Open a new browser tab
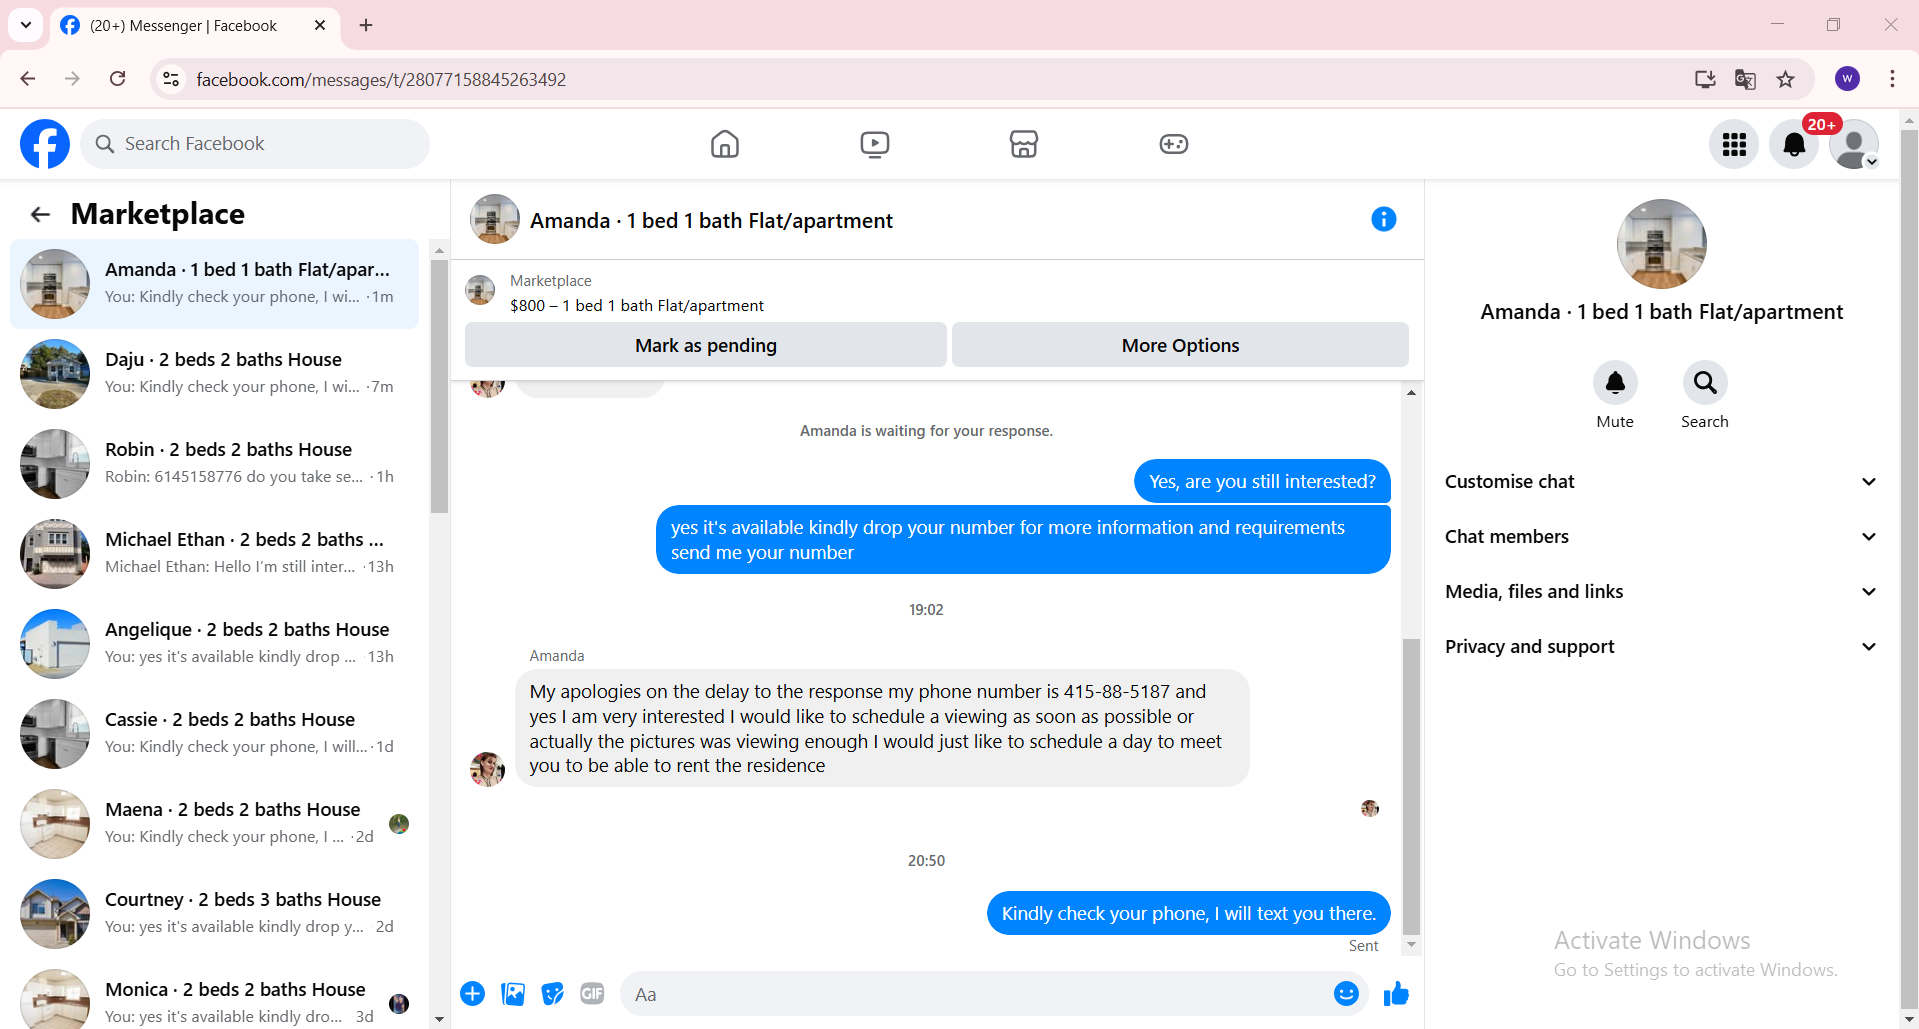This screenshot has height=1029, width=1919. pyautogui.click(x=366, y=25)
